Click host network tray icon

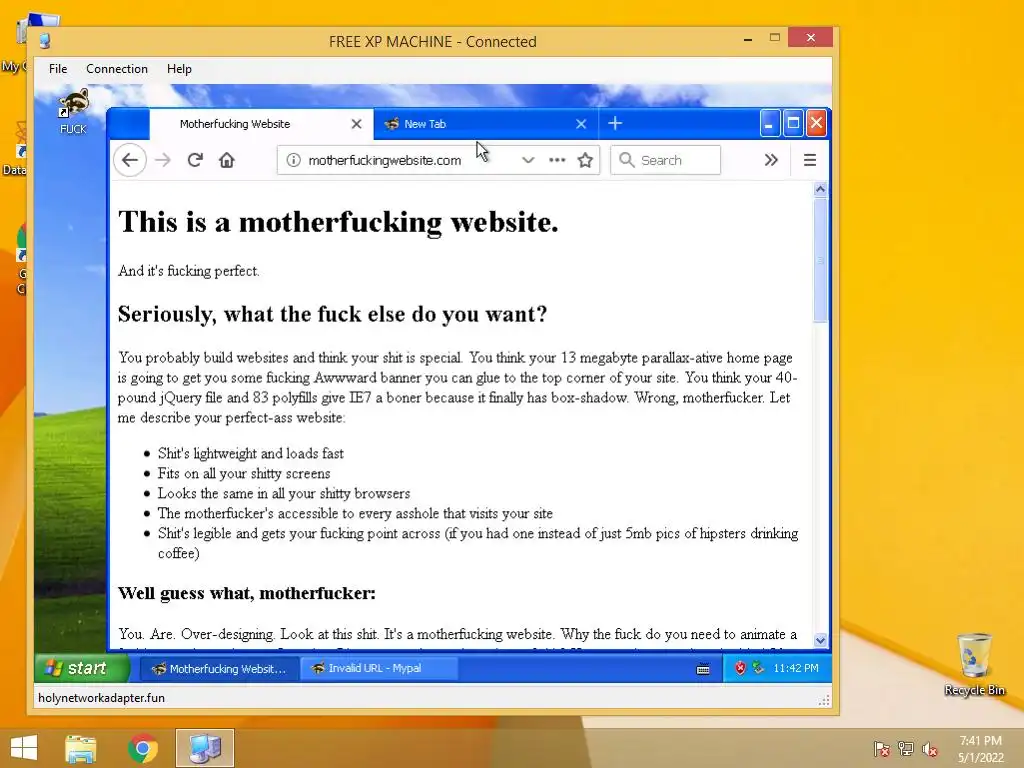(x=906, y=749)
